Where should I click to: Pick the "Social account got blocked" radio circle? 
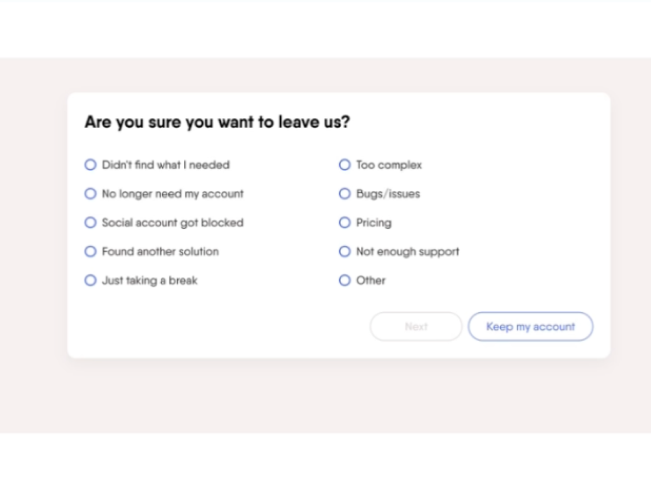[91, 223]
